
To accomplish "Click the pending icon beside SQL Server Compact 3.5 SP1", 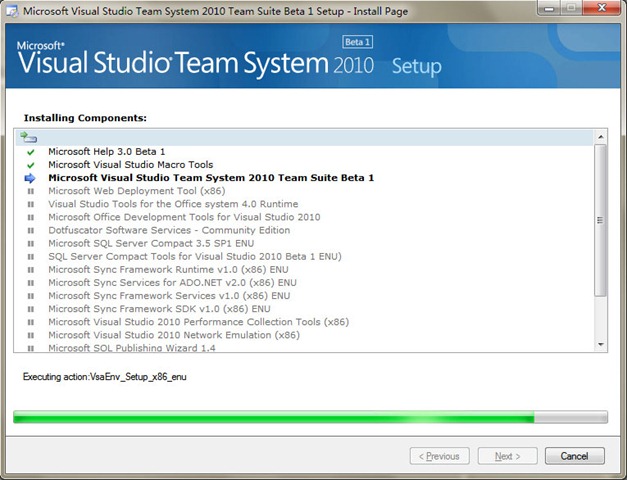I will pos(30,244).
